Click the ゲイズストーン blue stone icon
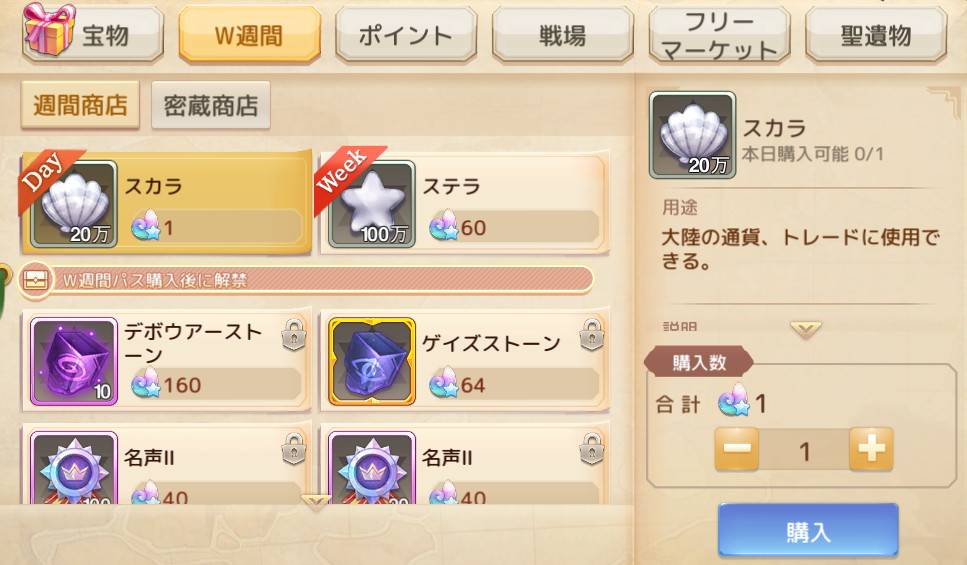The image size is (967, 565). [x=372, y=361]
